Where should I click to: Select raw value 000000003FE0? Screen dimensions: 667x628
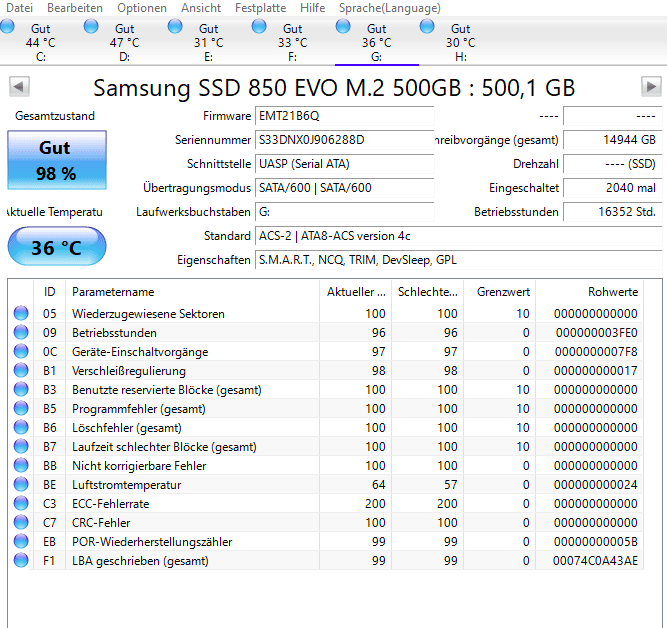(x=596, y=333)
